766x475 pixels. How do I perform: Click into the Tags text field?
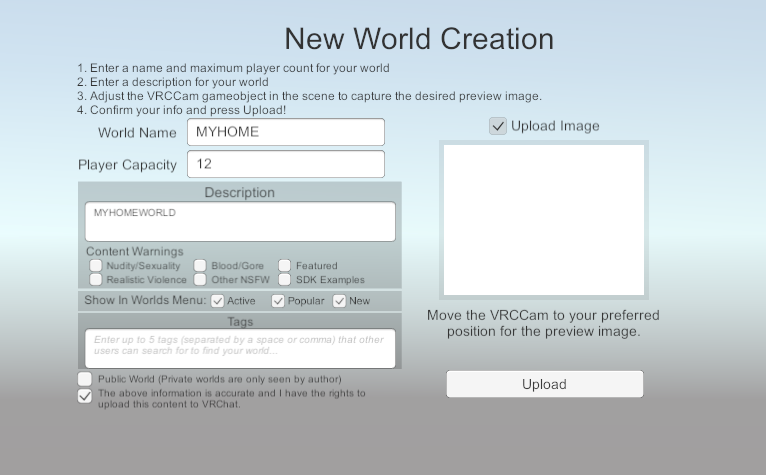pos(240,348)
